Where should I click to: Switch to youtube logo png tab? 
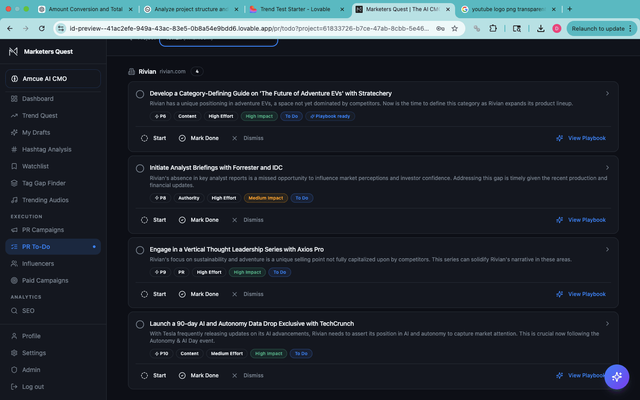click(x=508, y=9)
